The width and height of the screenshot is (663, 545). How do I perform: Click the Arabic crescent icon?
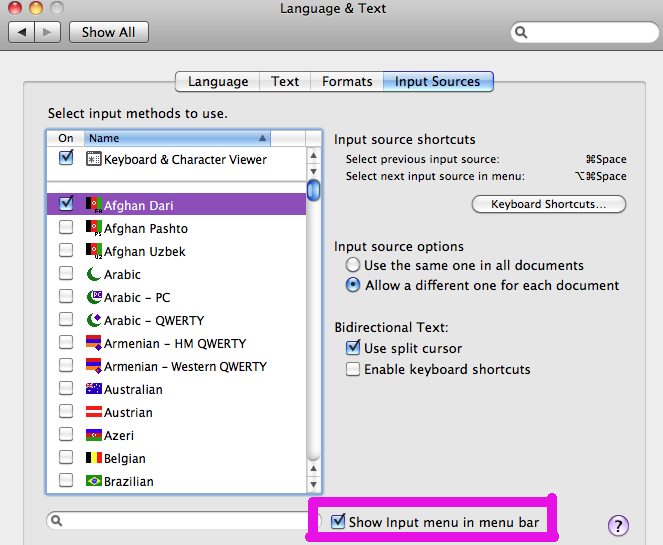tap(93, 274)
